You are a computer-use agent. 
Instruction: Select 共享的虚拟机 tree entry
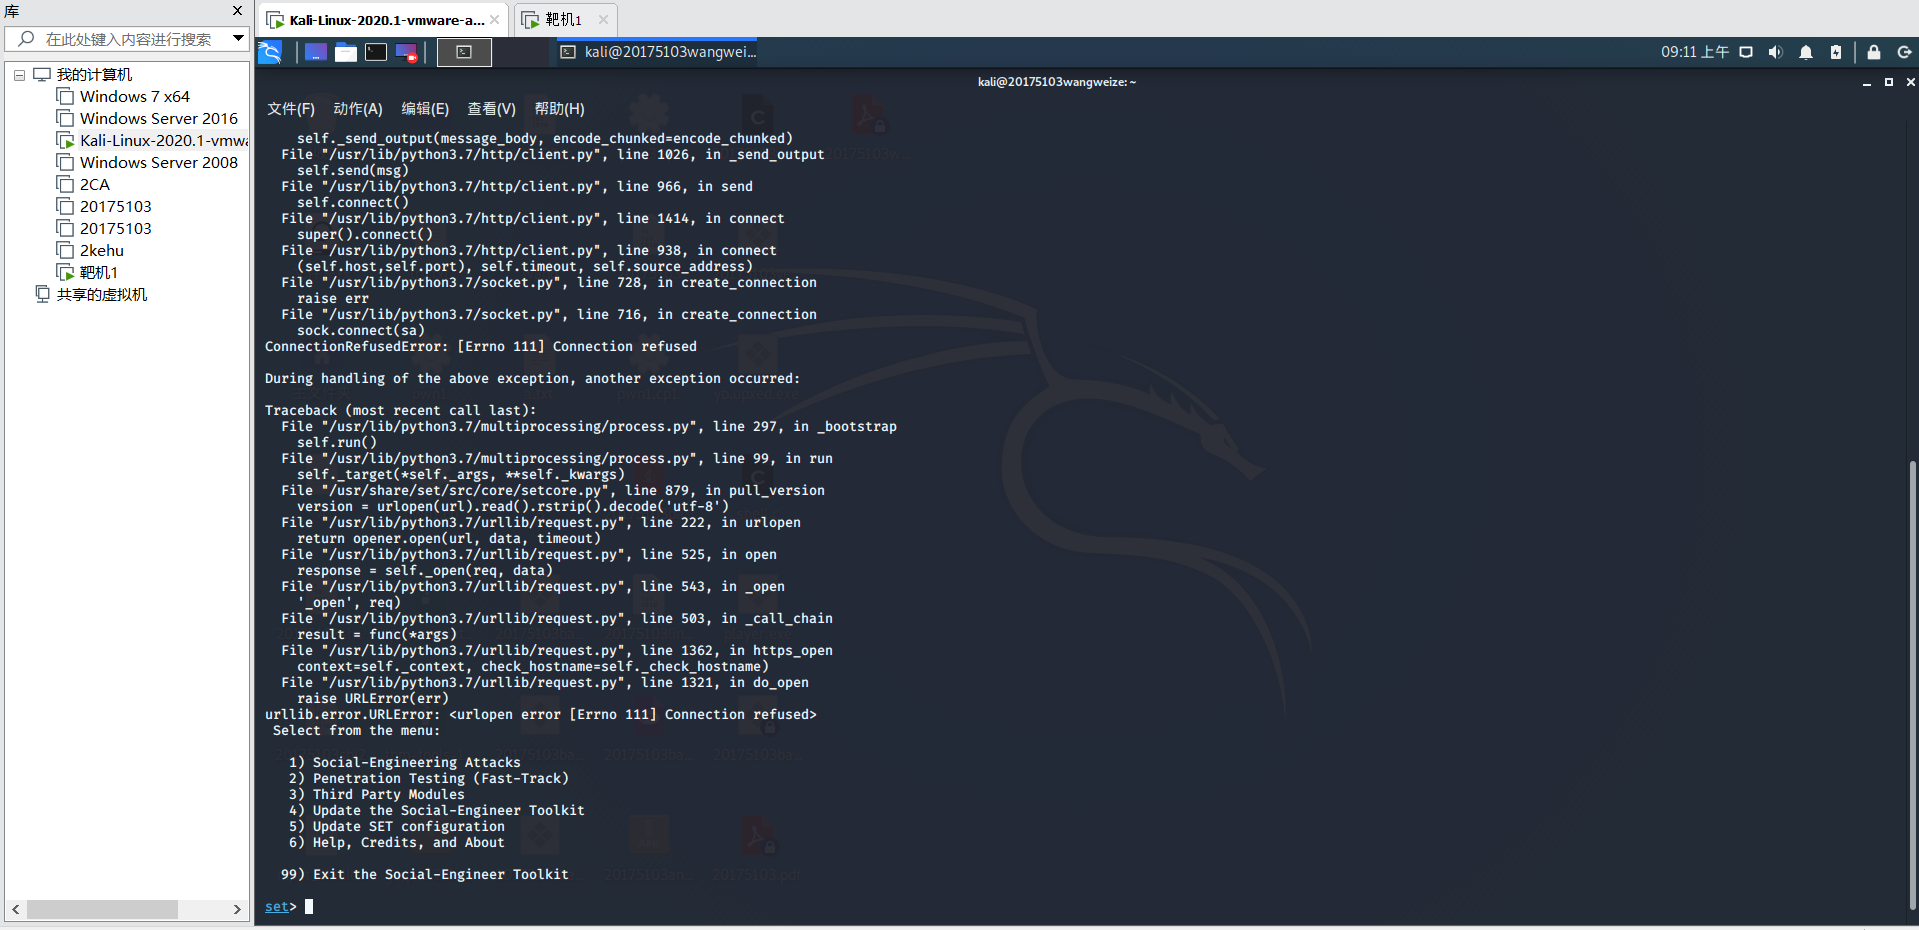(101, 295)
